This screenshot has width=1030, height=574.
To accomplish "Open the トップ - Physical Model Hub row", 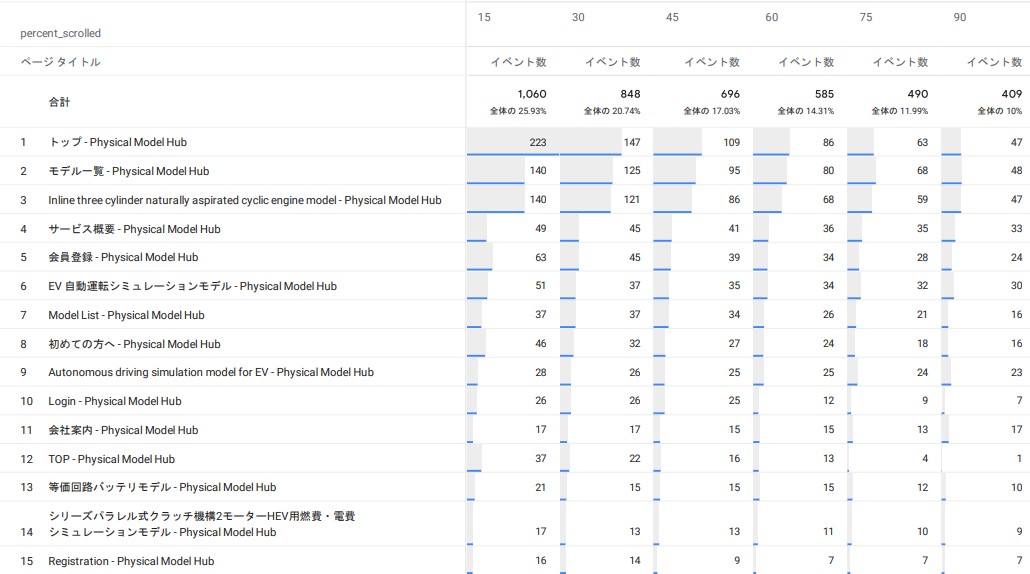I will pos(118,142).
